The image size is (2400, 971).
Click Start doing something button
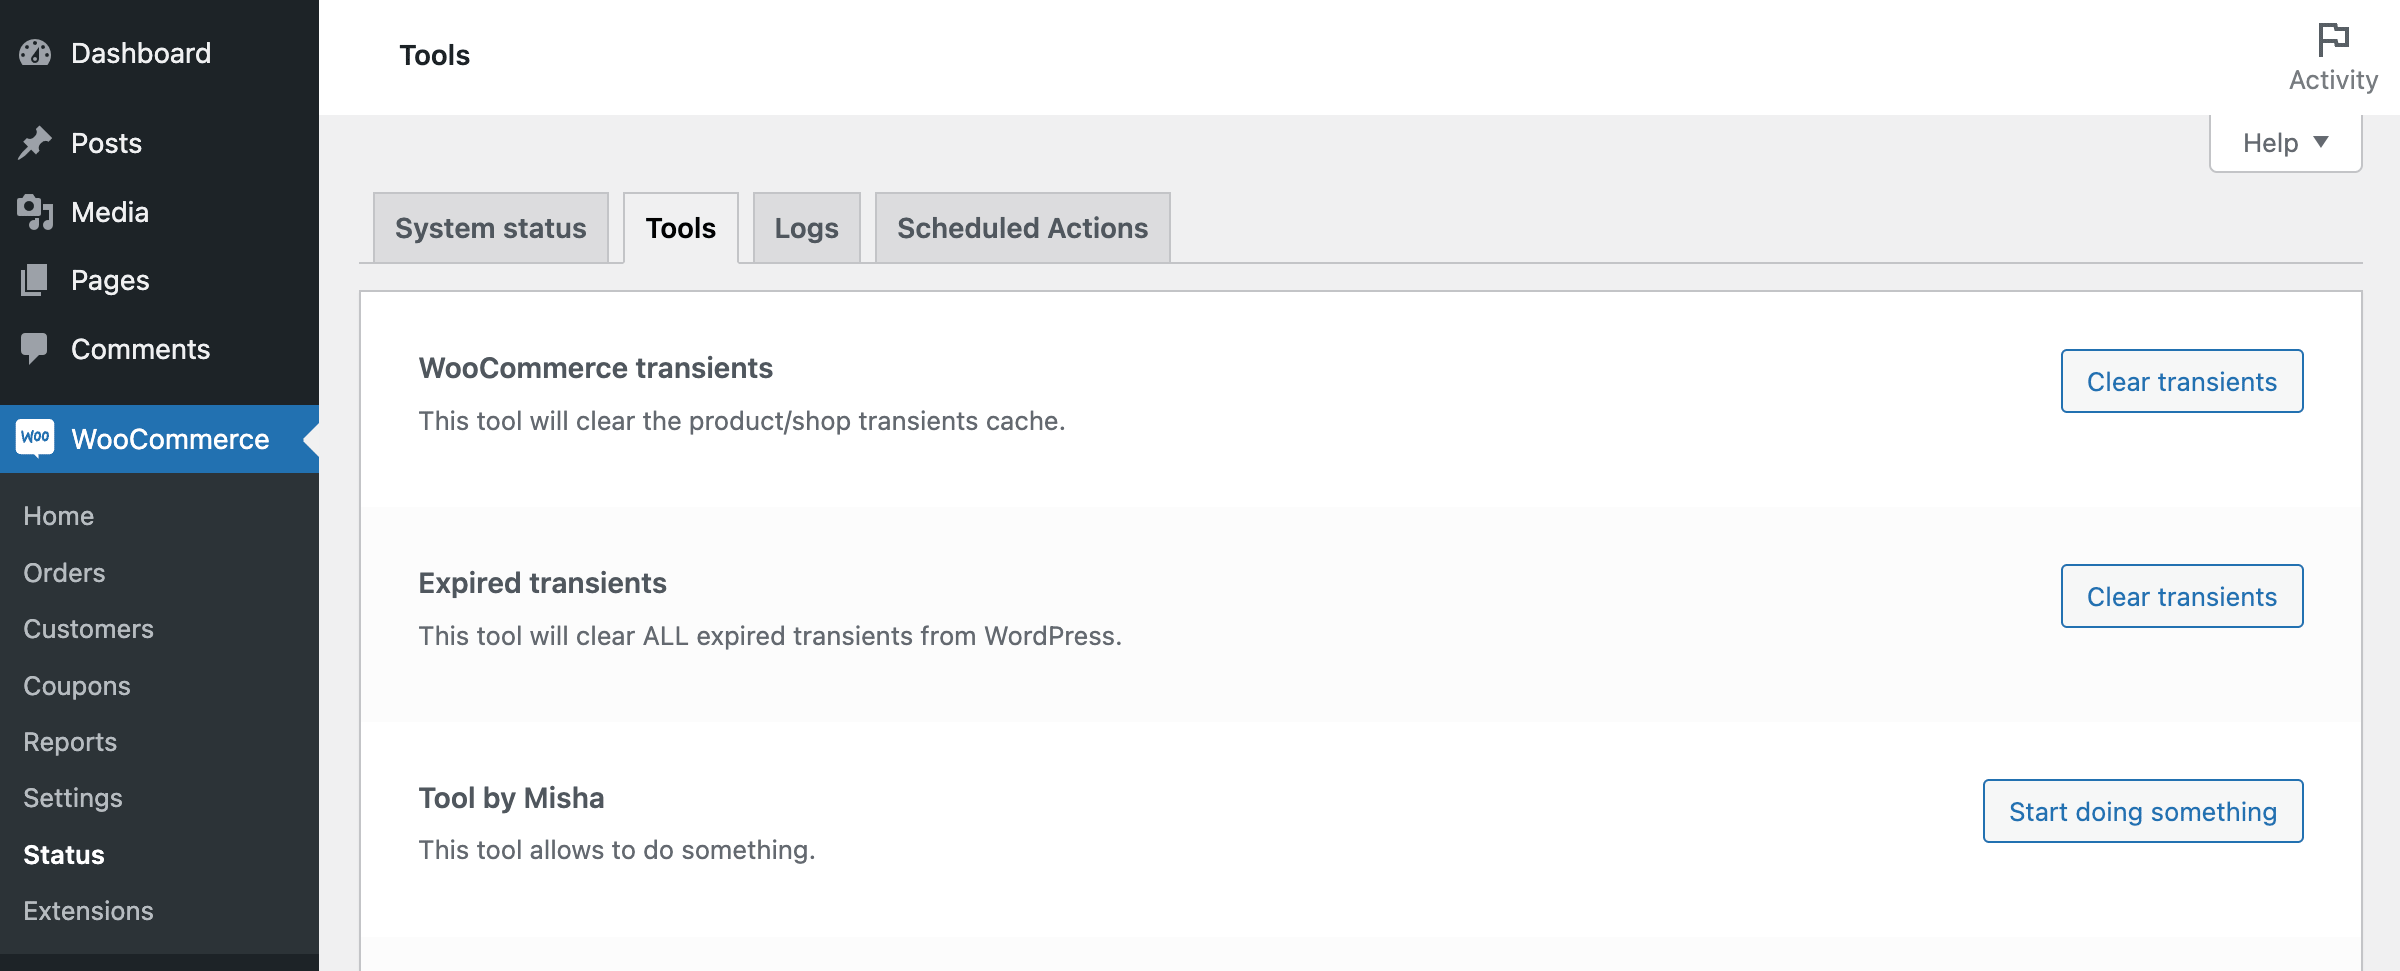[2142, 811]
